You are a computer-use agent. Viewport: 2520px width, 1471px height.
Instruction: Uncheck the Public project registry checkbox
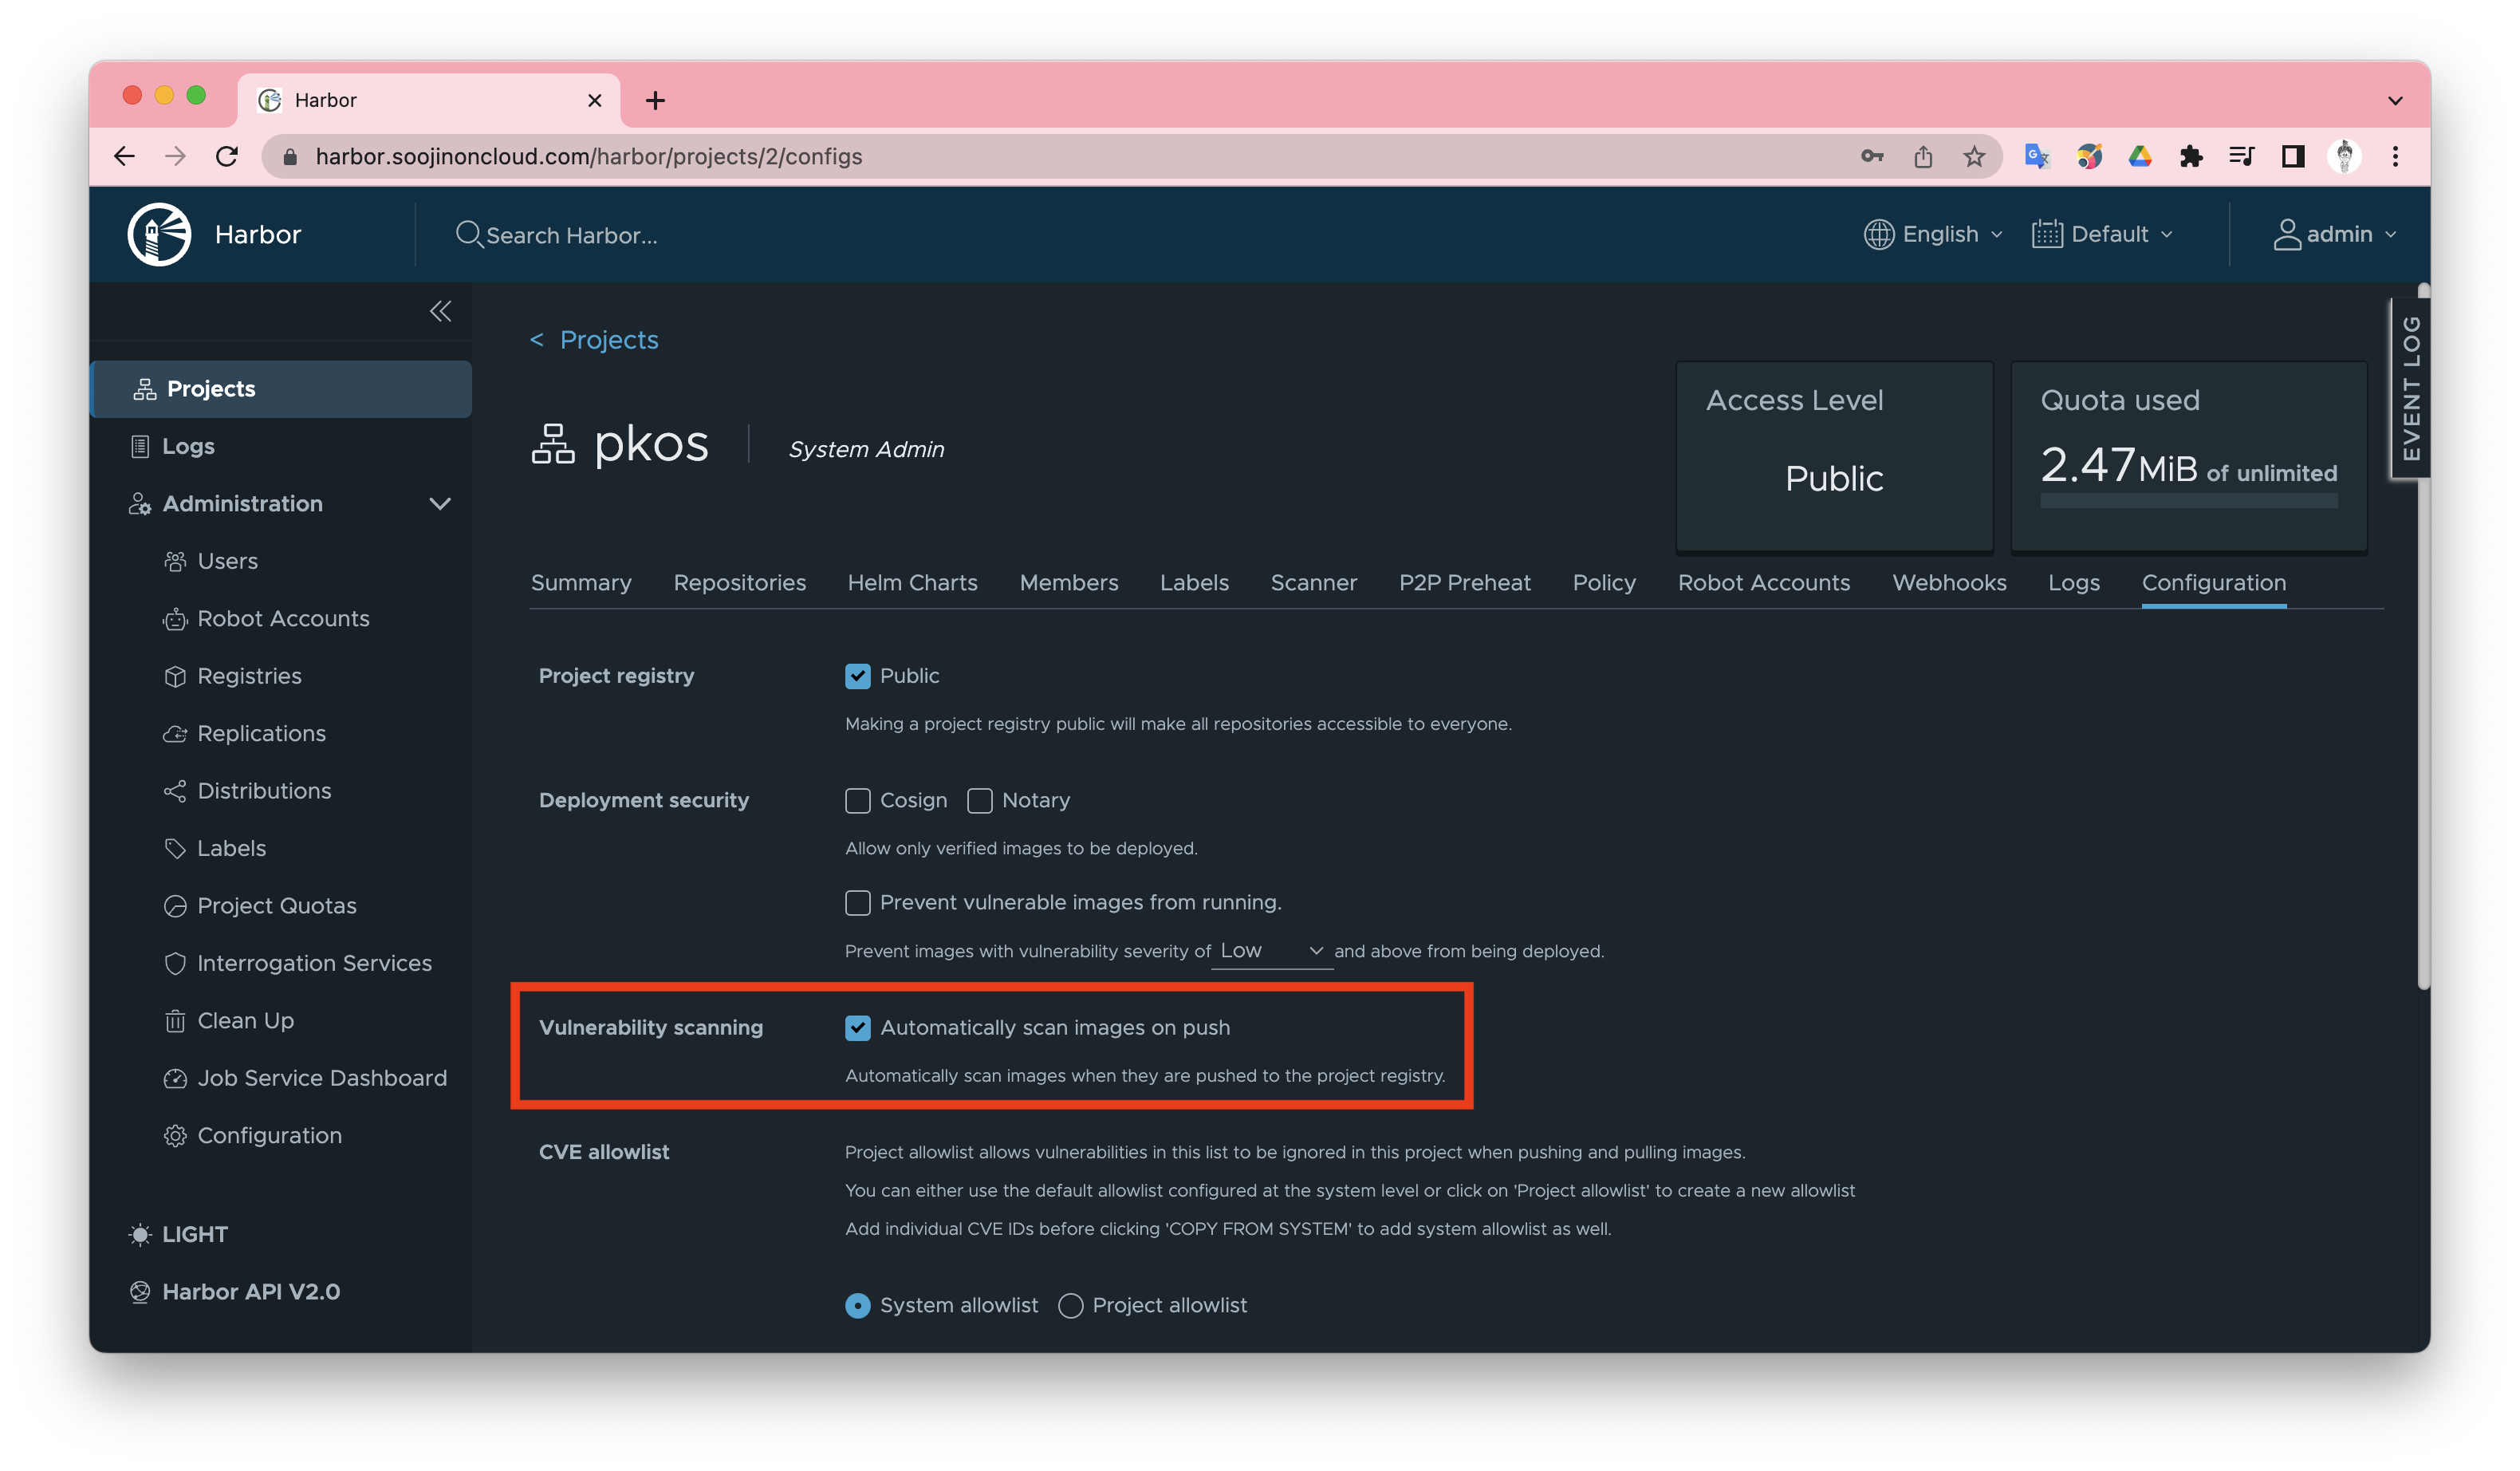point(857,676)
